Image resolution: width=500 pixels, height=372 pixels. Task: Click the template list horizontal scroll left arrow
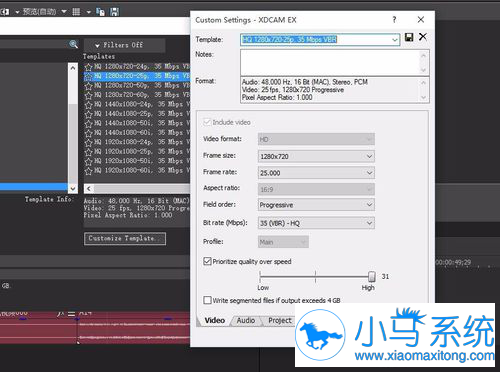pos(89,189)
